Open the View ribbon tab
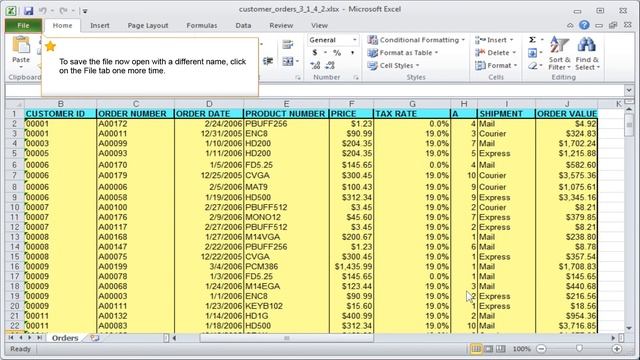This screenshot has width=640, height=360. click(319, 25)
